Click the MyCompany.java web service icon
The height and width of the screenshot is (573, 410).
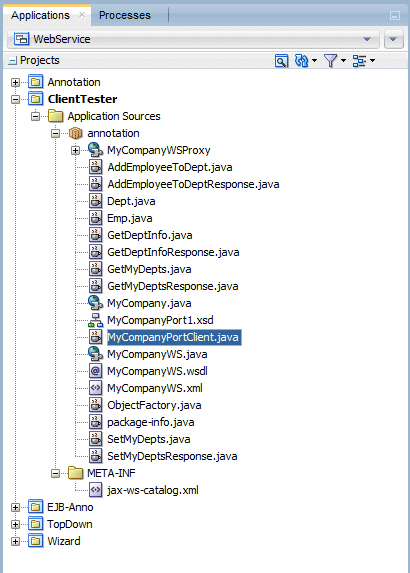[x=95, y=303]
